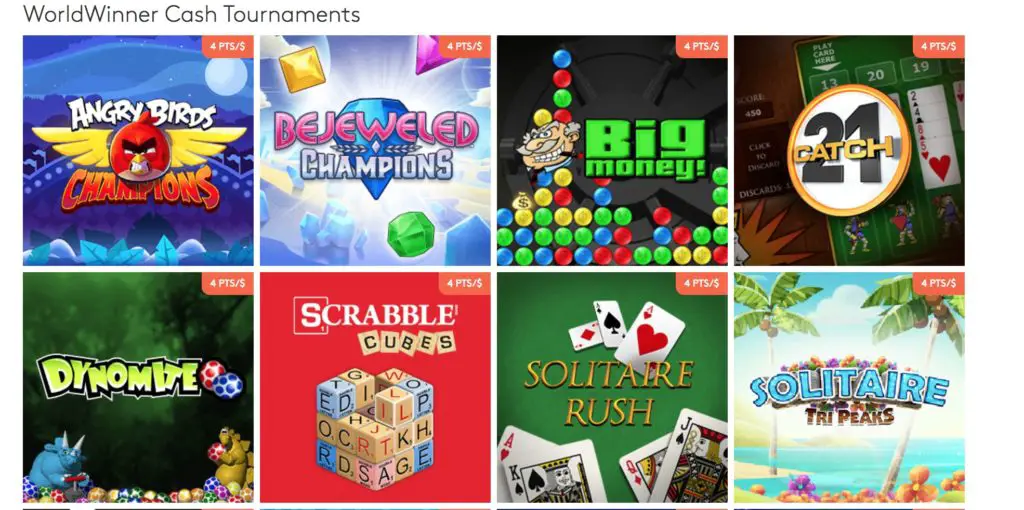Click the red Angry Birds character icon
Screen dimensions: 1024x510
coord(140,149)
